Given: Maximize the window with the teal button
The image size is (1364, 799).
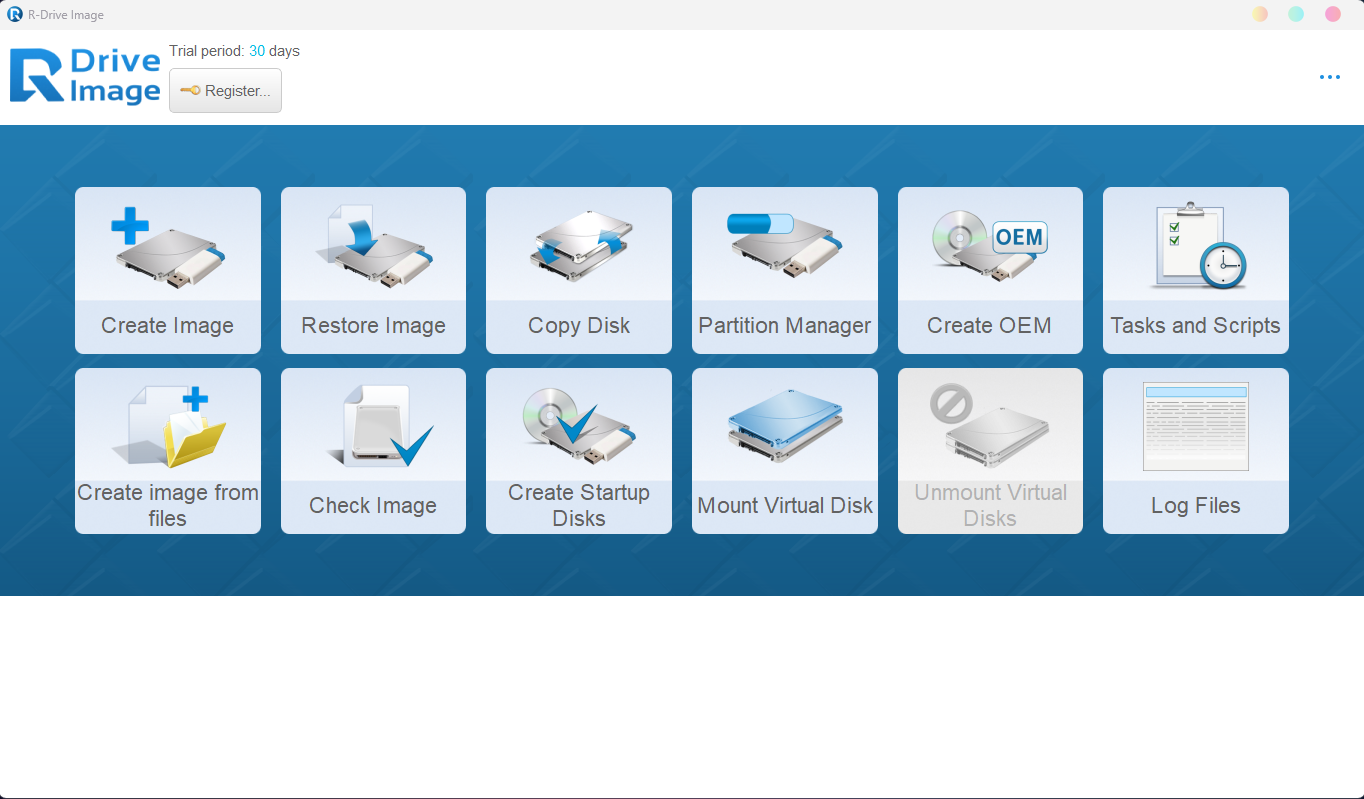Looking at the screenshot, I should tap(1296, 14).
